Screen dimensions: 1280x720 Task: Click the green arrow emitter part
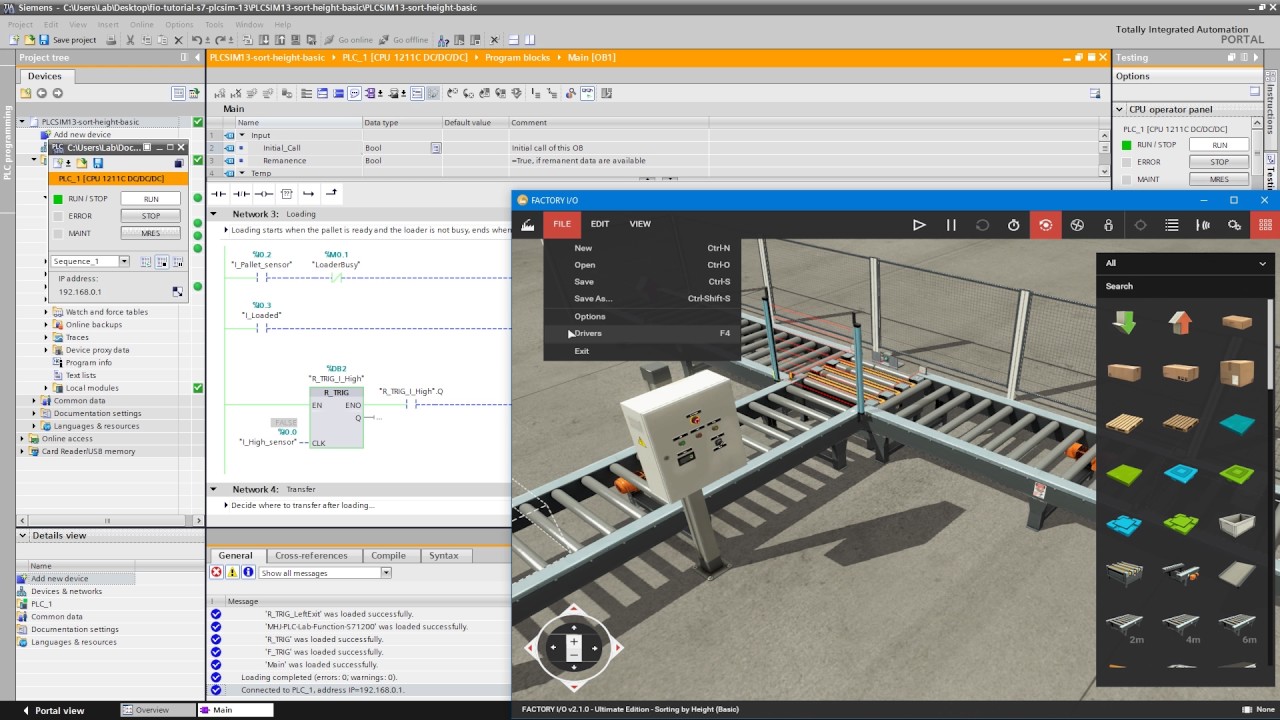(x=1124, y=322)
